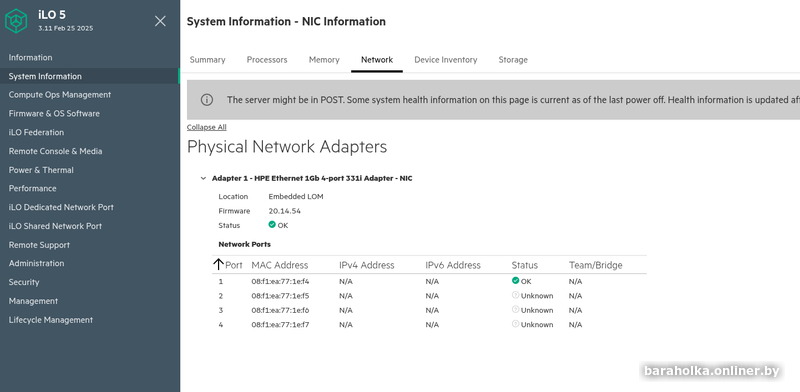The width and height of the screenshot is (800, 392).
Task: Select System Information in the sidebar
Action: pos(90,76)
